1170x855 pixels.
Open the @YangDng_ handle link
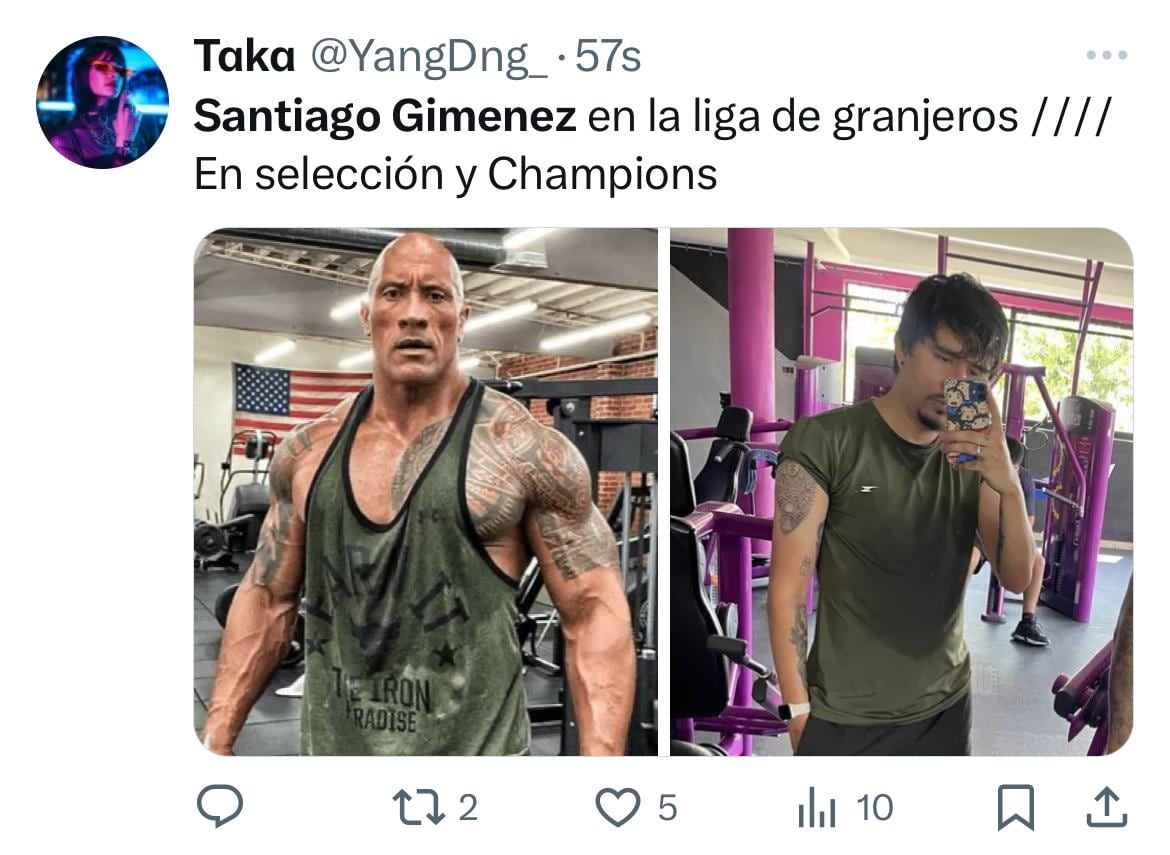click(428, 58)
